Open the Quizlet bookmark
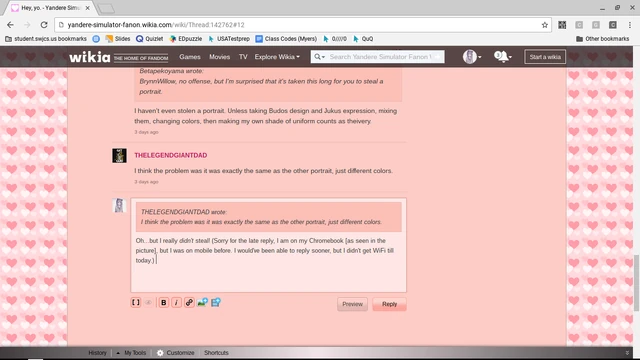The image size is (640, 360). (149, 39)
